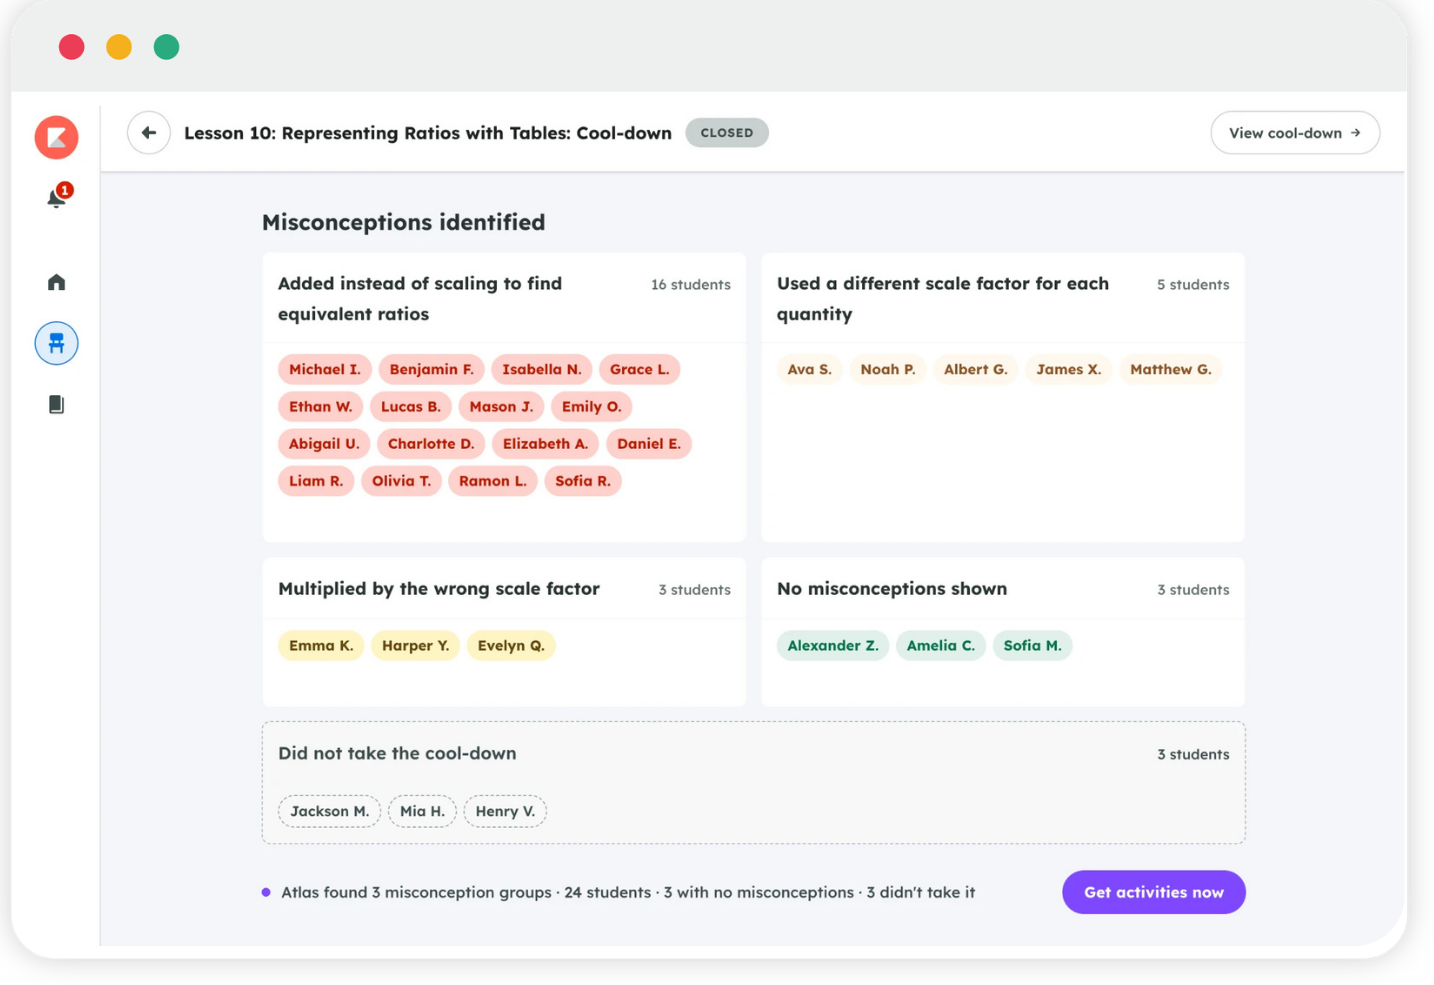Open student chip Daniel E.
Image resolution: width=1434 pixels, height=985 pixels.
[649, 443]
